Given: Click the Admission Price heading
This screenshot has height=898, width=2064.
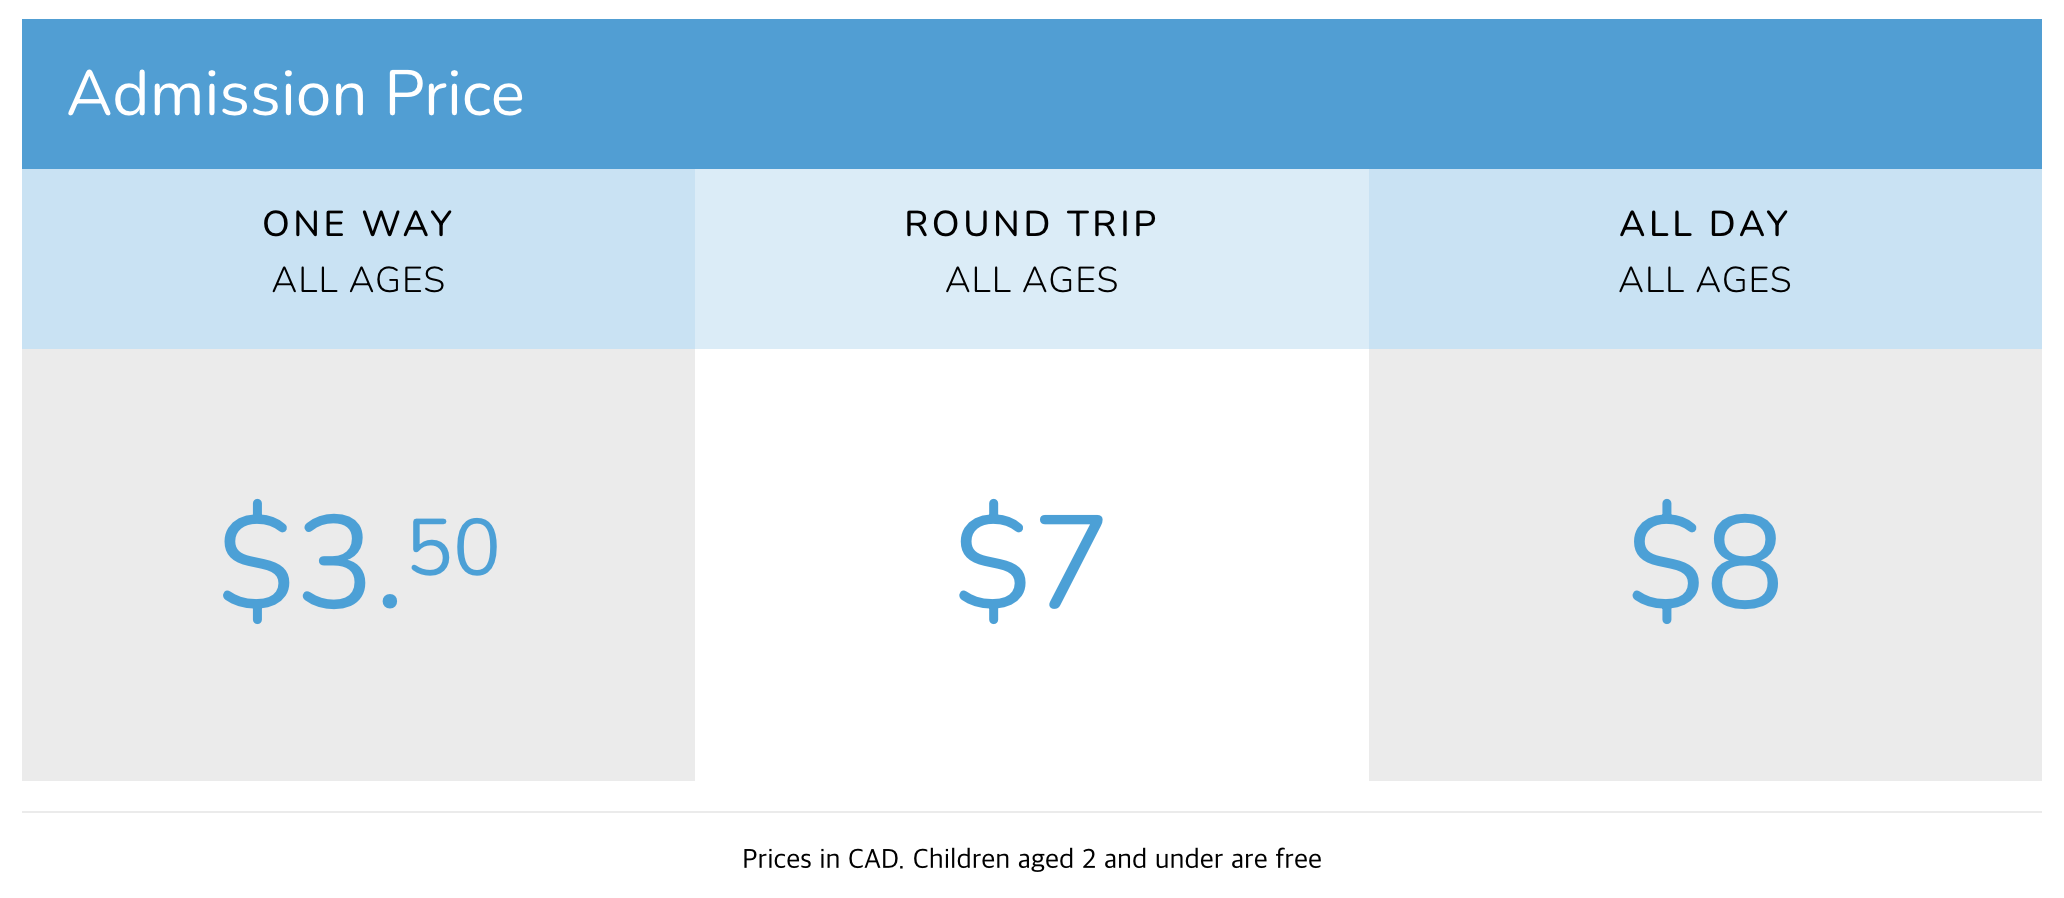Looking at the screenshot, I should pos(296,95).
